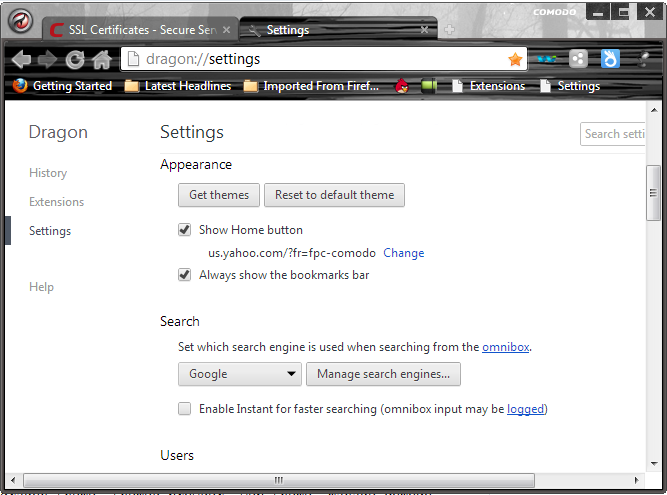667x495 pixels.
Task: Open the Imported From Firefox folder
Action: pyautogui.click(x=311, y=86)
